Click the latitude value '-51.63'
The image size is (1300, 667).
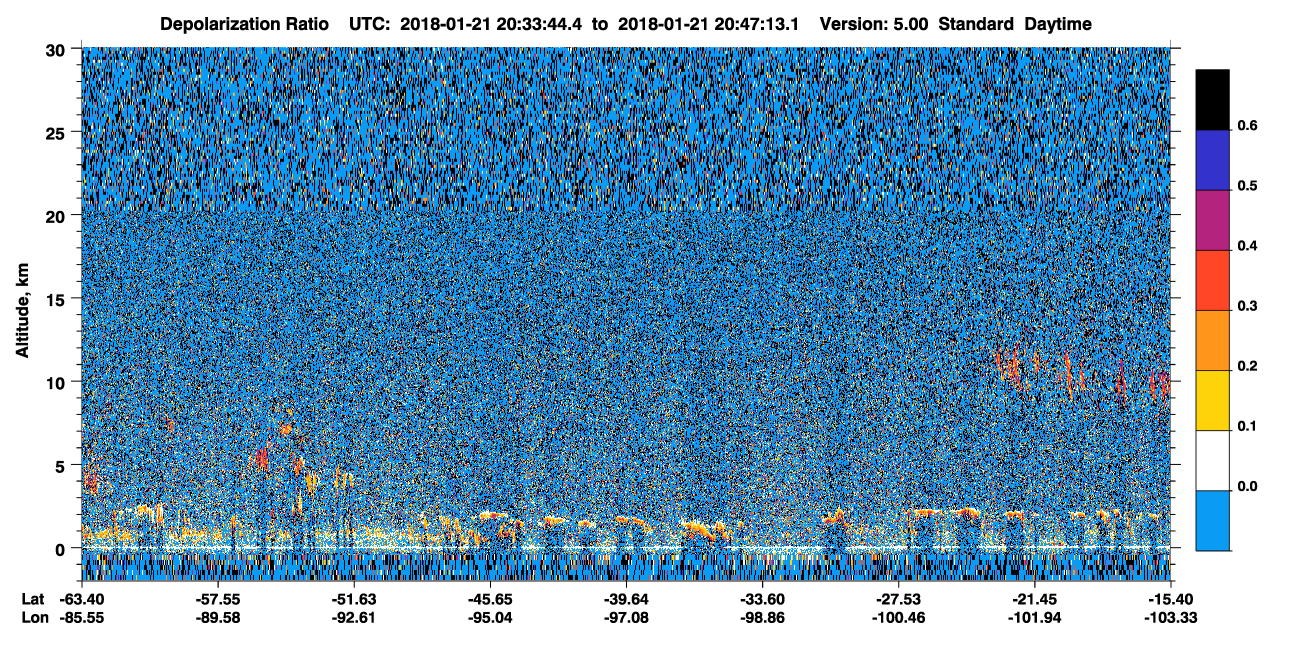click(353, 599)
